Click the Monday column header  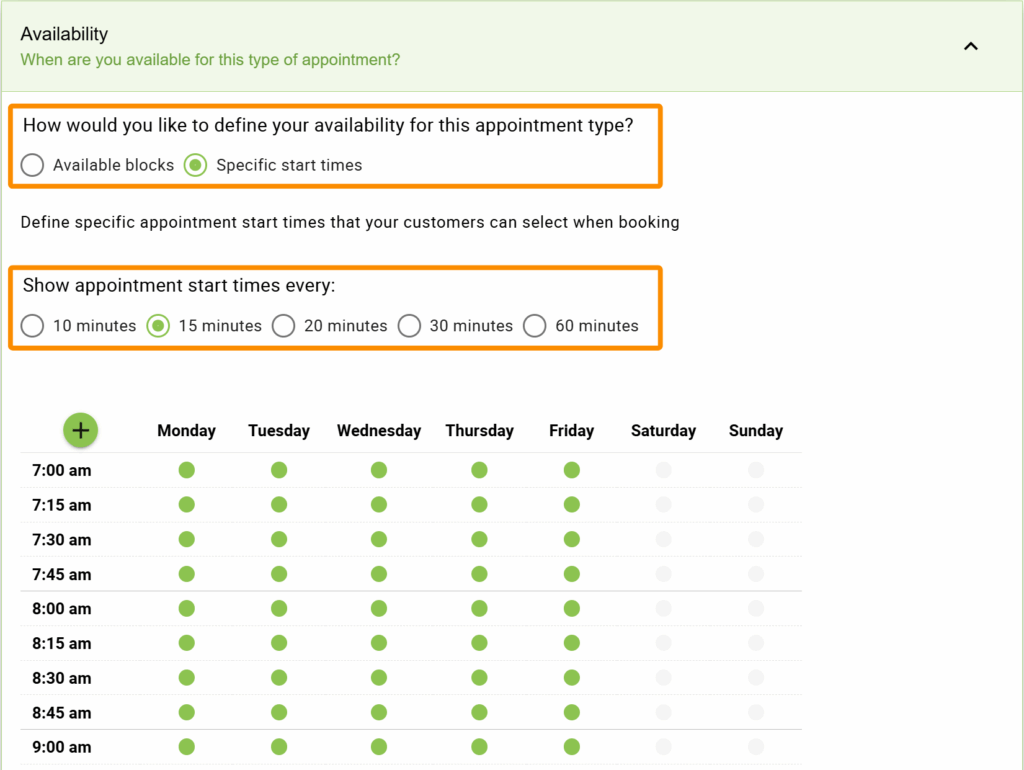coord(186,430)
